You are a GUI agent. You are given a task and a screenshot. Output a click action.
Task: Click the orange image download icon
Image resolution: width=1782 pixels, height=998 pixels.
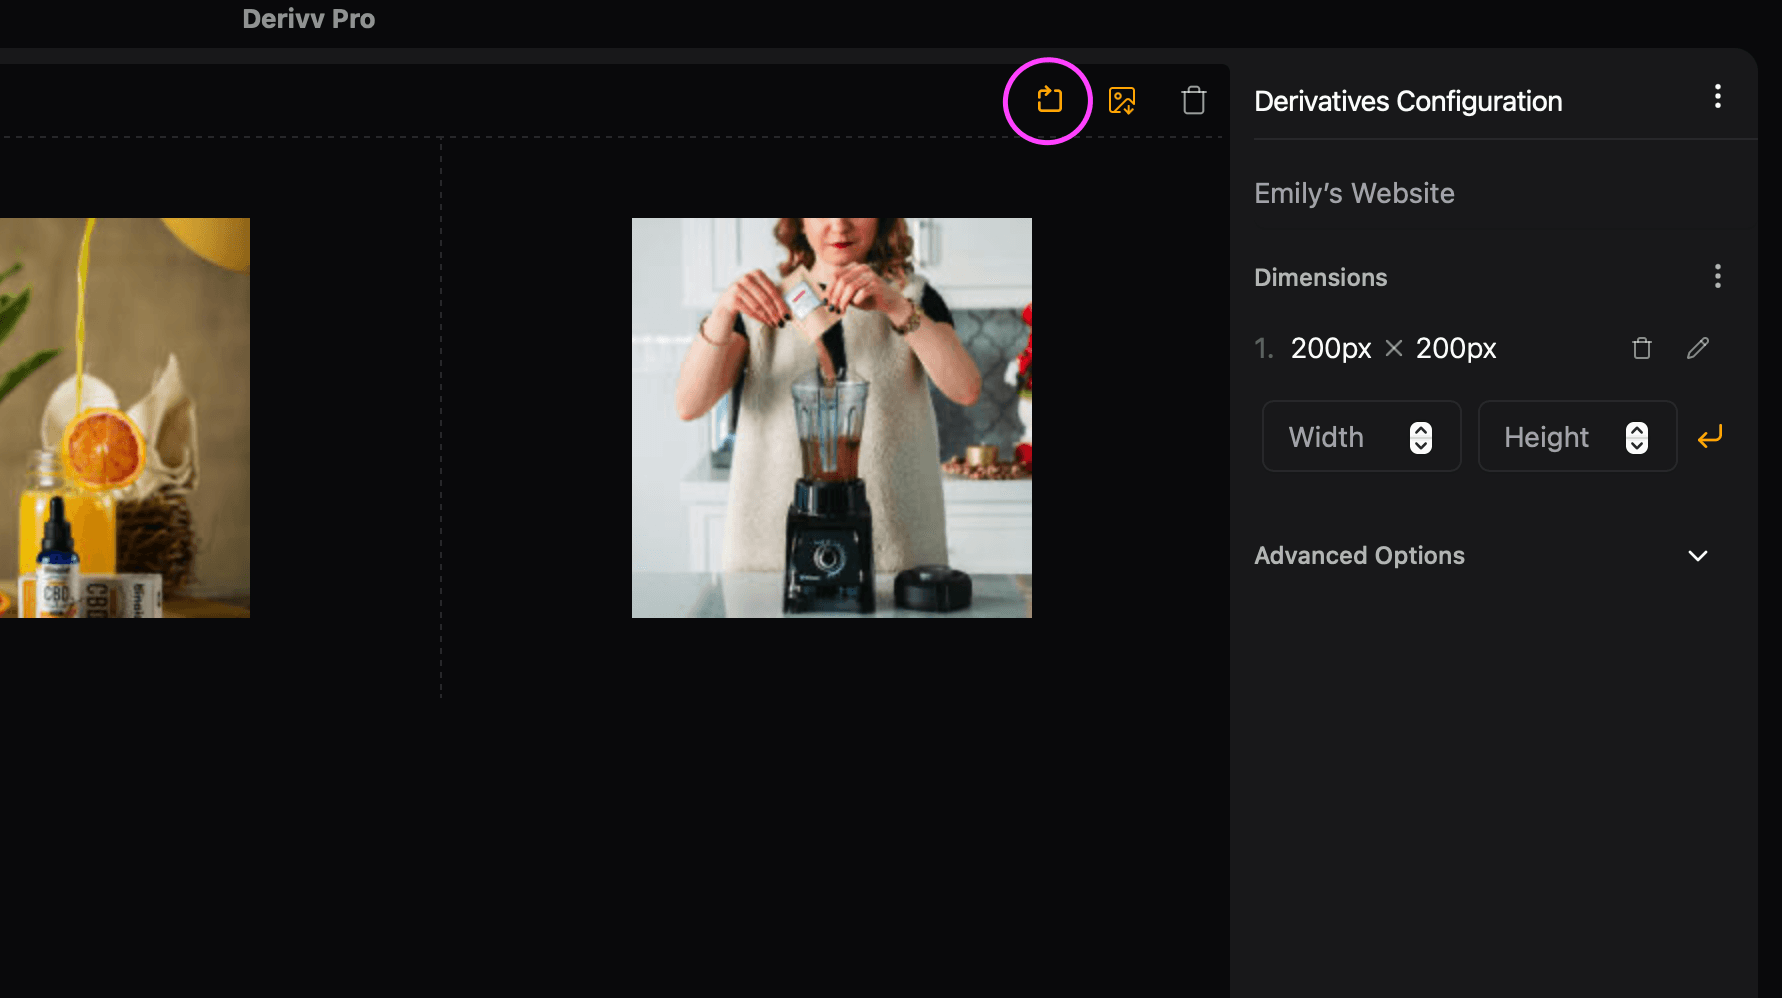[1122, 100]
